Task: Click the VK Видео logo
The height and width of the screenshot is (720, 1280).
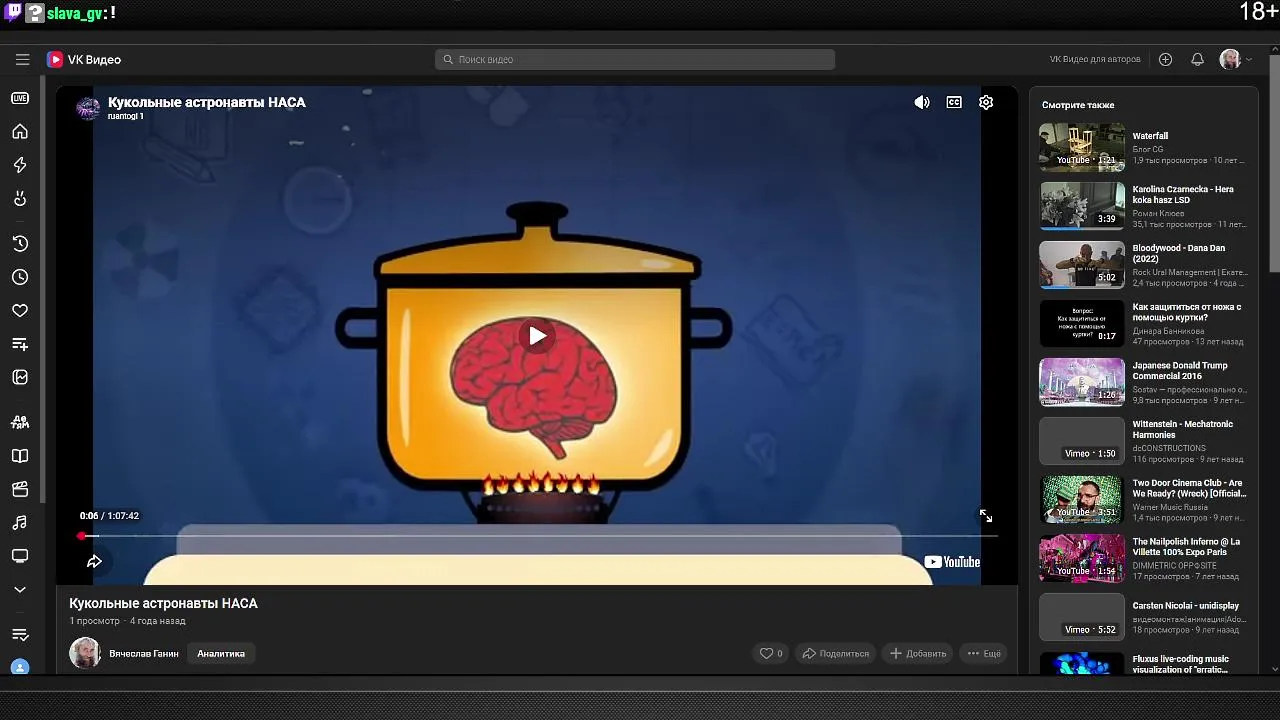Action: tap(84, 60)
